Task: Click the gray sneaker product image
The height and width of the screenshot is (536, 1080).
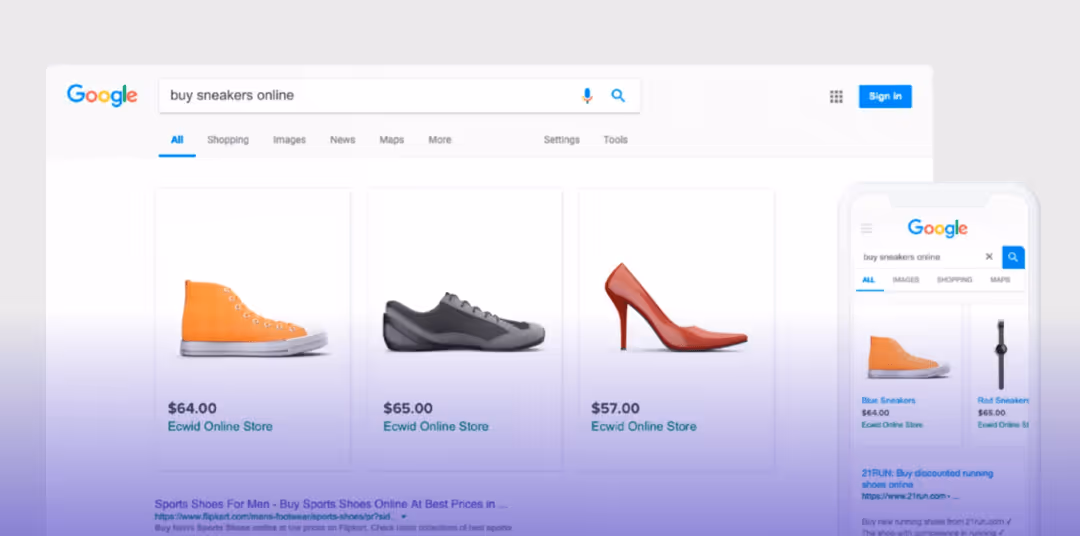Action: (464, 322)
